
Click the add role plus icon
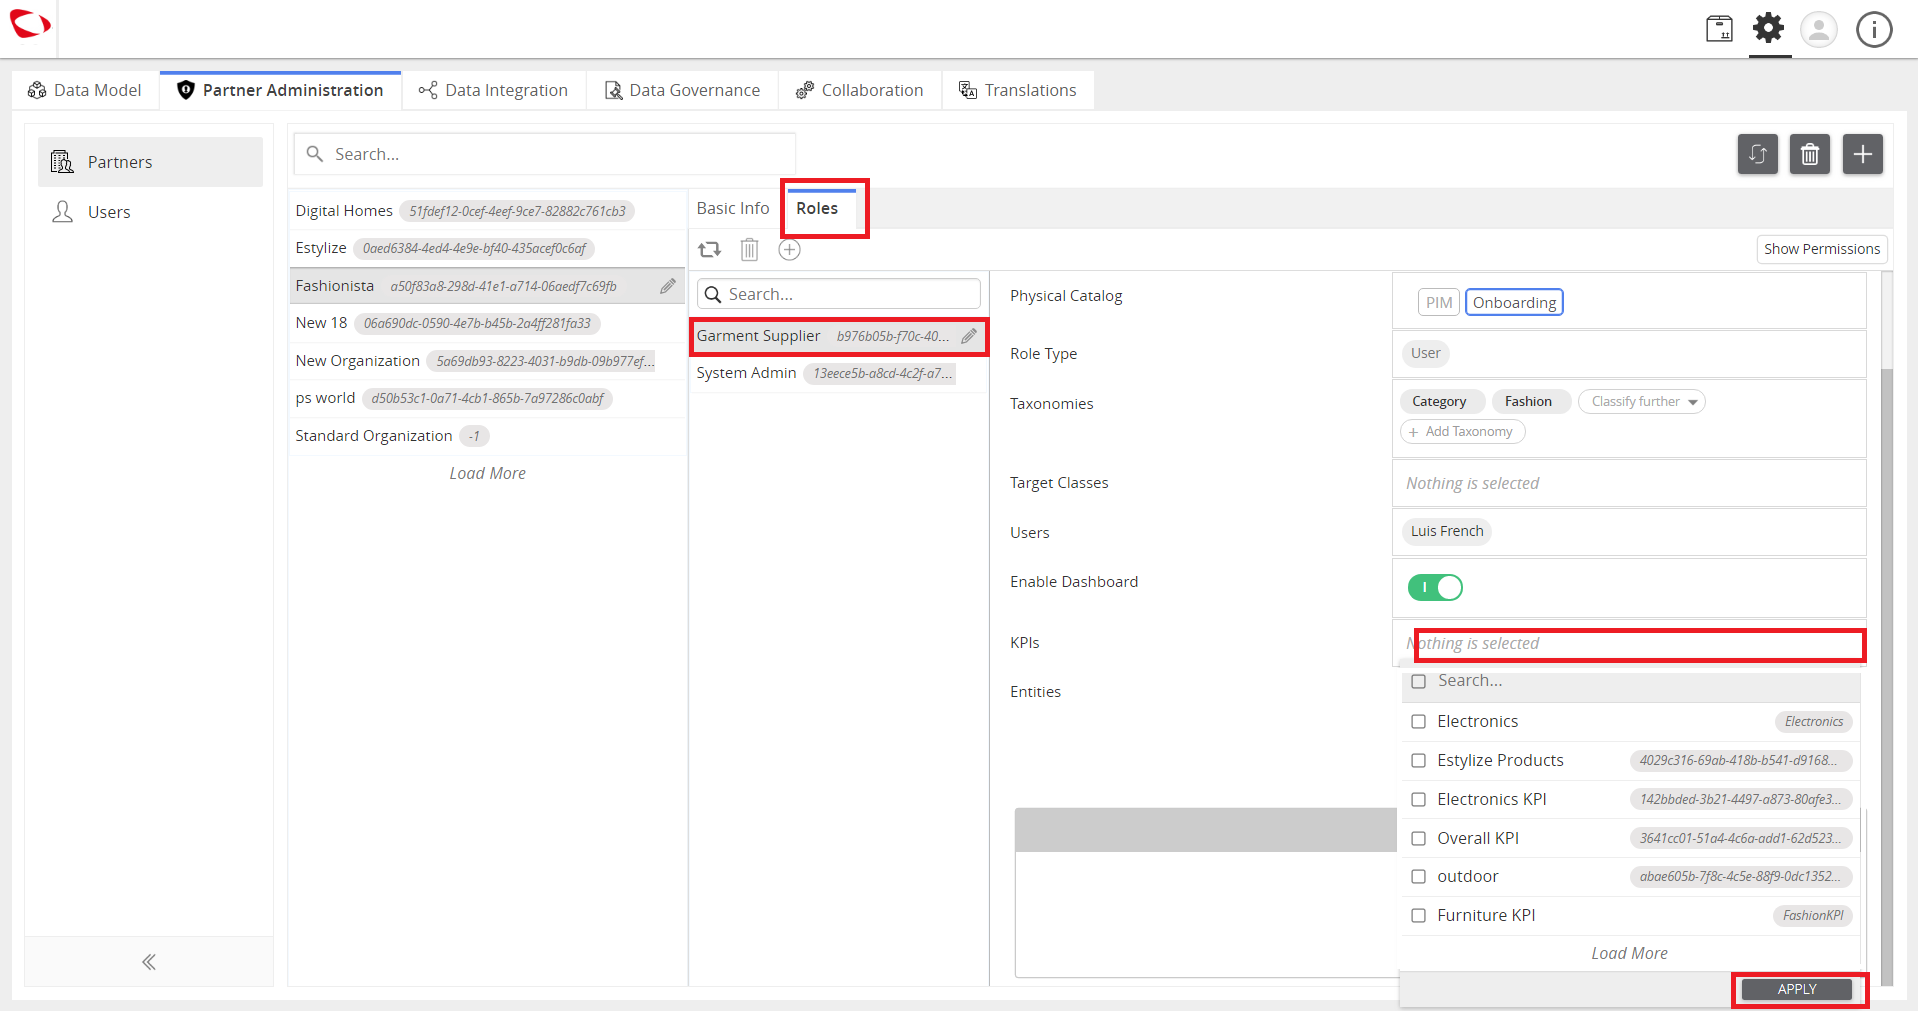[790, 250]
